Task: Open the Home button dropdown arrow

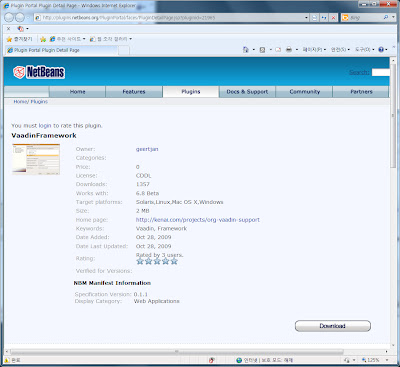Action: coord(253,50)
